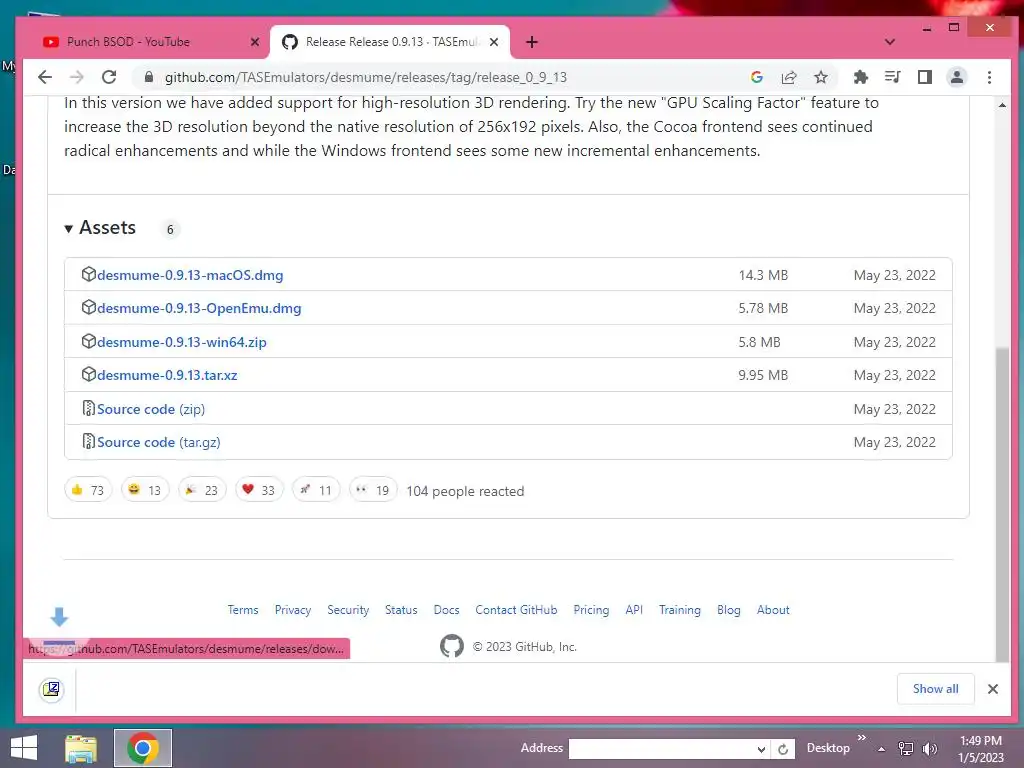Toggle the rocket reaction 11

coord(316,490)
